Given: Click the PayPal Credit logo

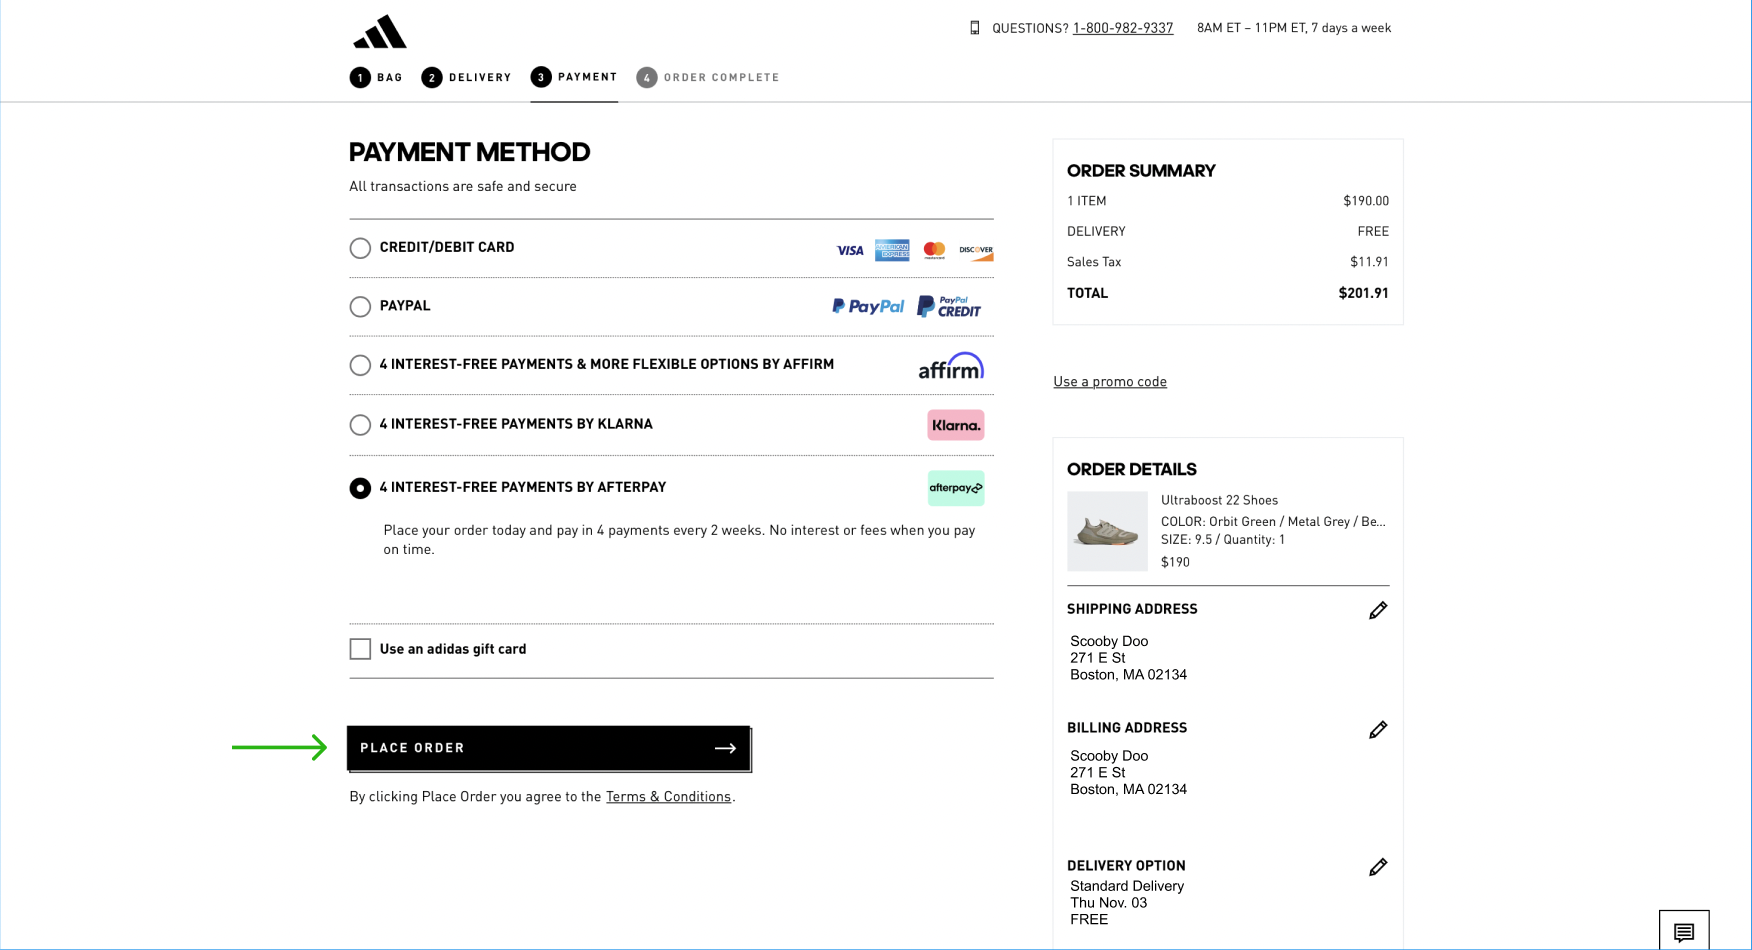Looking at the screenshot, I should pyautogui.click(x=948, y=307).
